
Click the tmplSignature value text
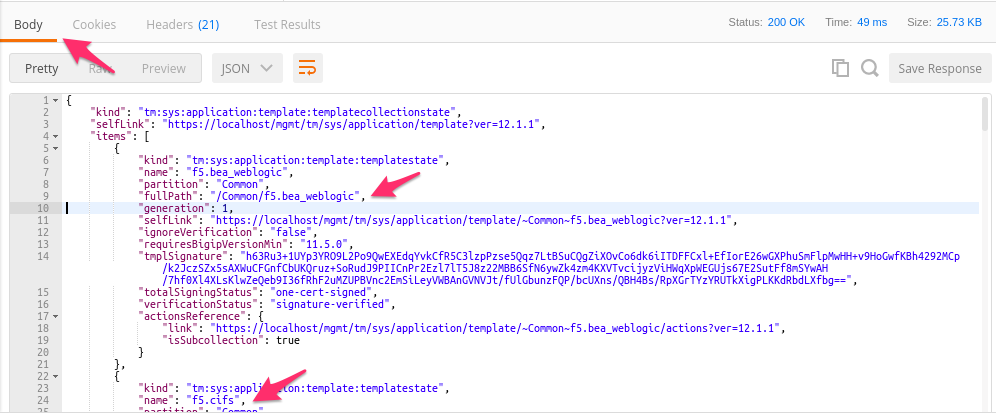(562, 268)
